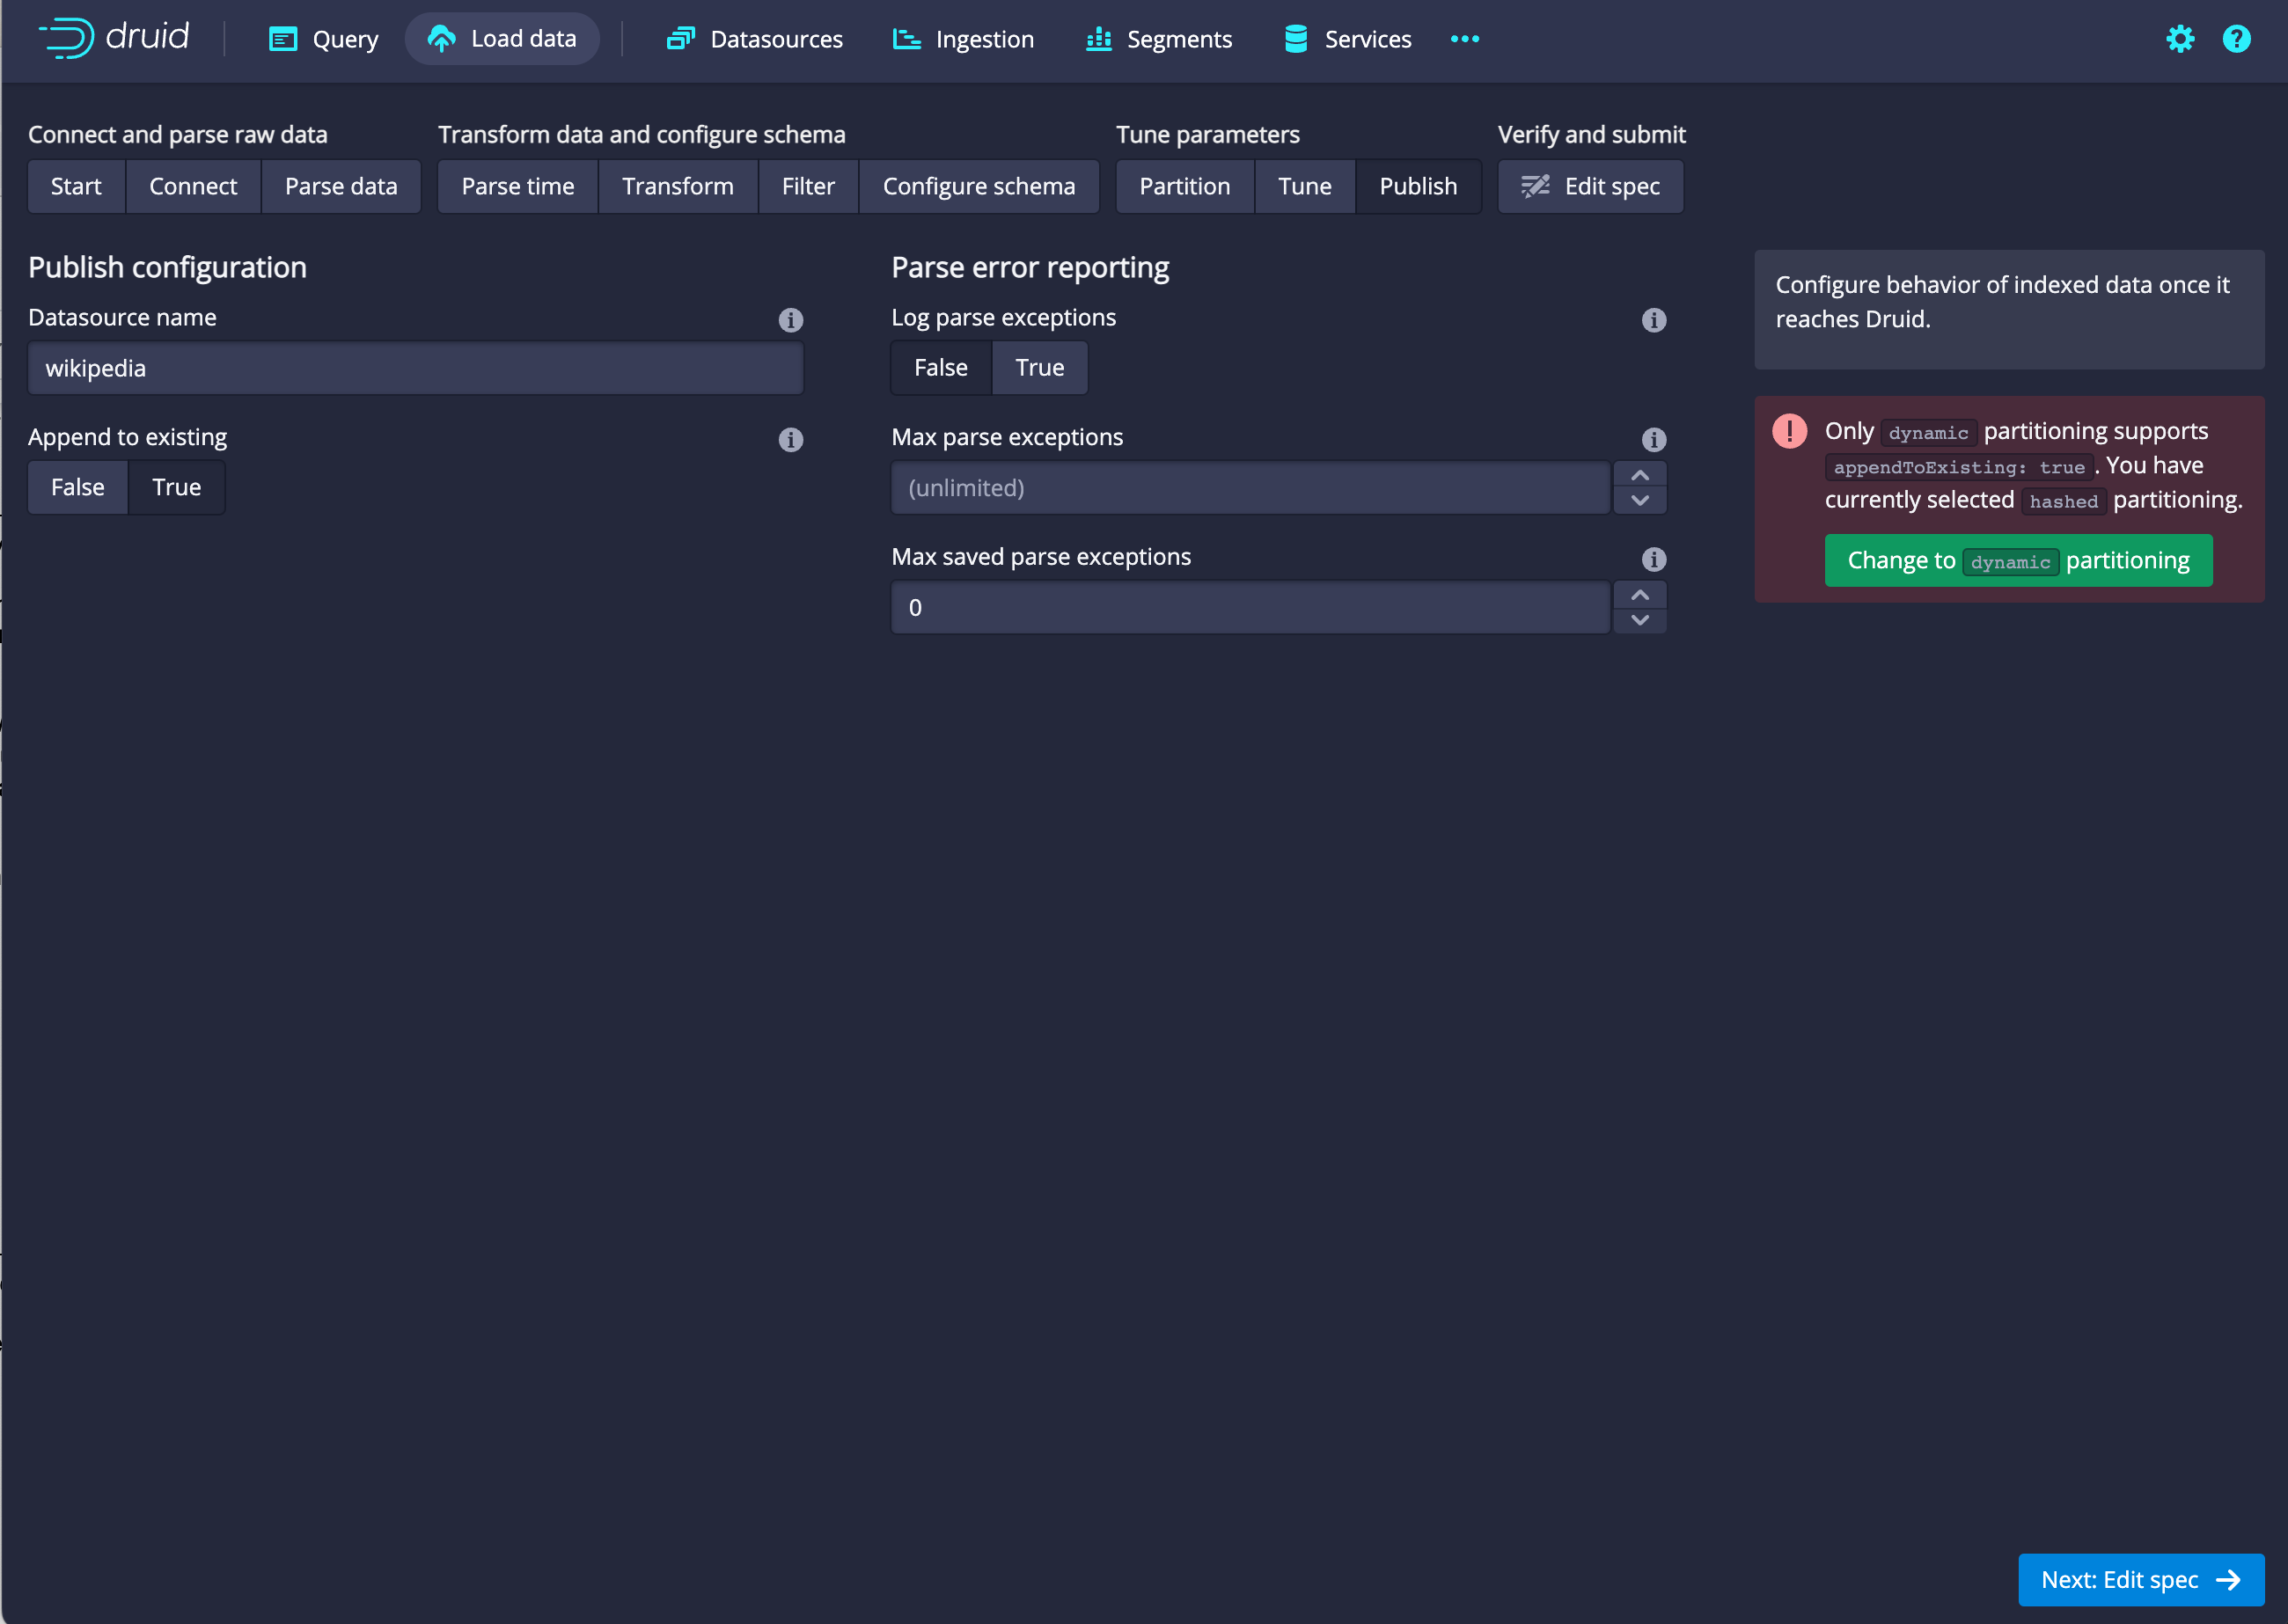Open settings gear menu
The height and width of the screenshot is (1624, 2288).
point(2180,39)
